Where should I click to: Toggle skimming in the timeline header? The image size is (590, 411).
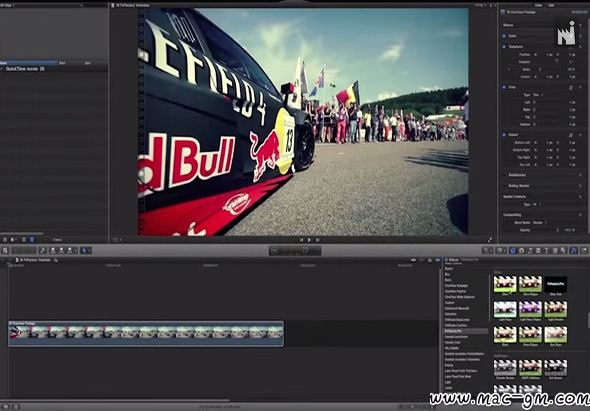(x=413, y=260)
